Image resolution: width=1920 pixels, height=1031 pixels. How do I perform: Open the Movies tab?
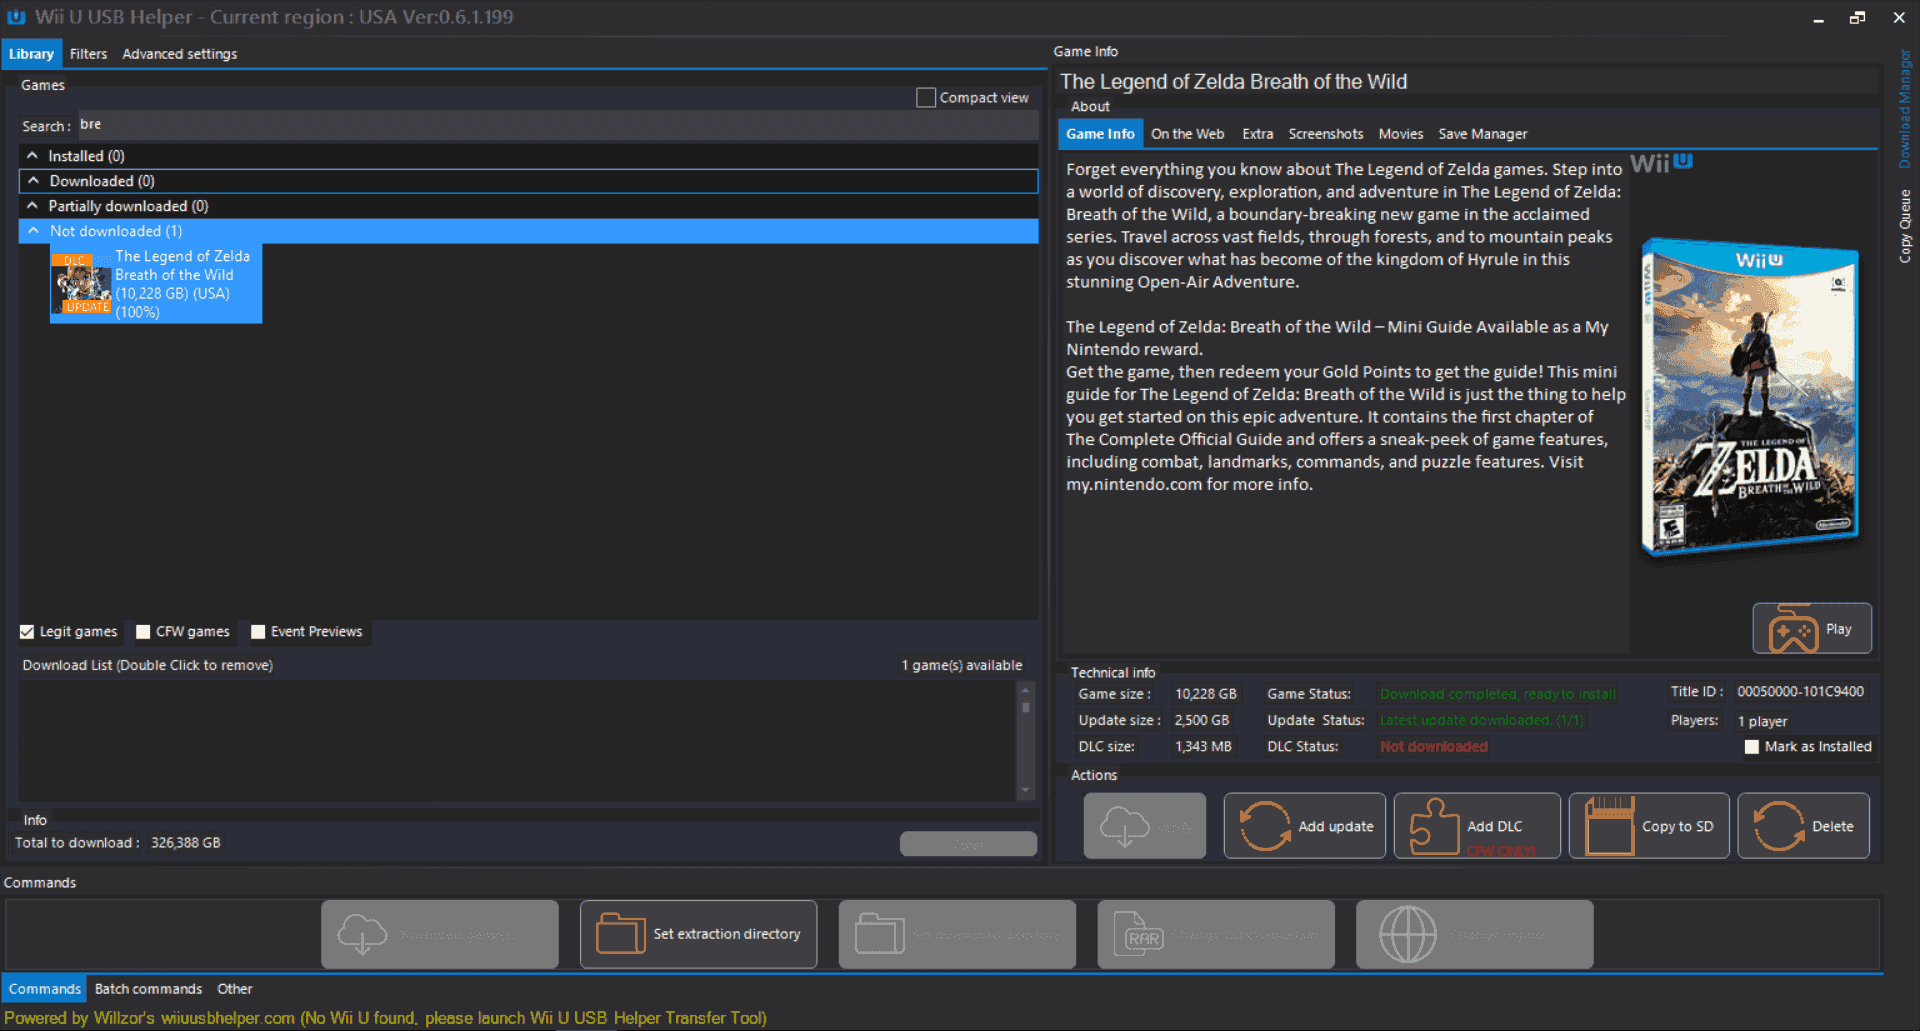click(1400, 134)
